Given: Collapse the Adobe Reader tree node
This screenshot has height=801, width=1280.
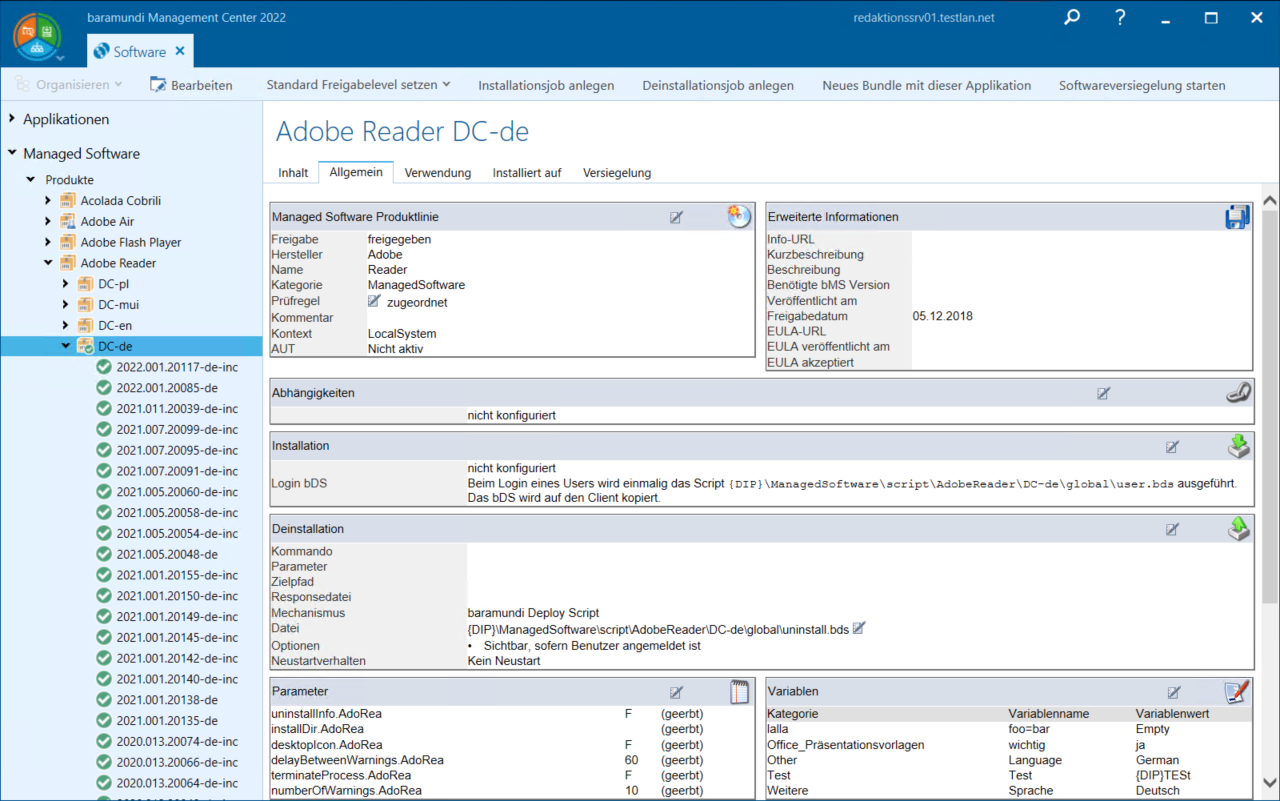Looking at the screenshot, I should click(x=48, y=263).
